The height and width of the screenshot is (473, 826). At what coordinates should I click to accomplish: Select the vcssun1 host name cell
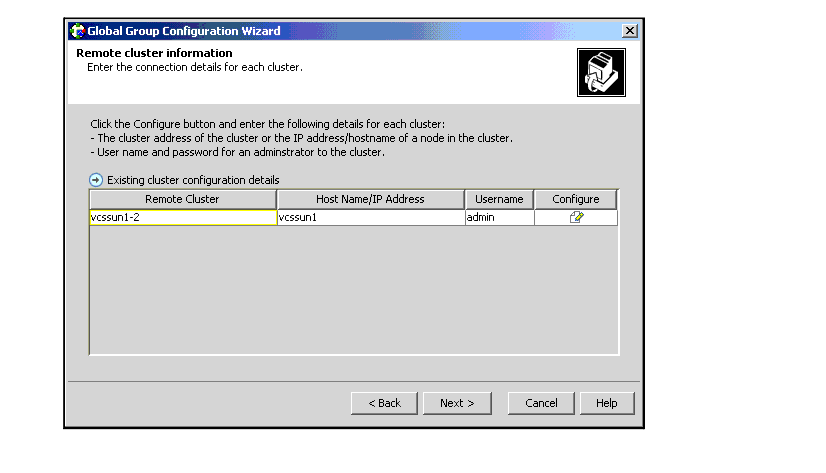tap(370, 218)
